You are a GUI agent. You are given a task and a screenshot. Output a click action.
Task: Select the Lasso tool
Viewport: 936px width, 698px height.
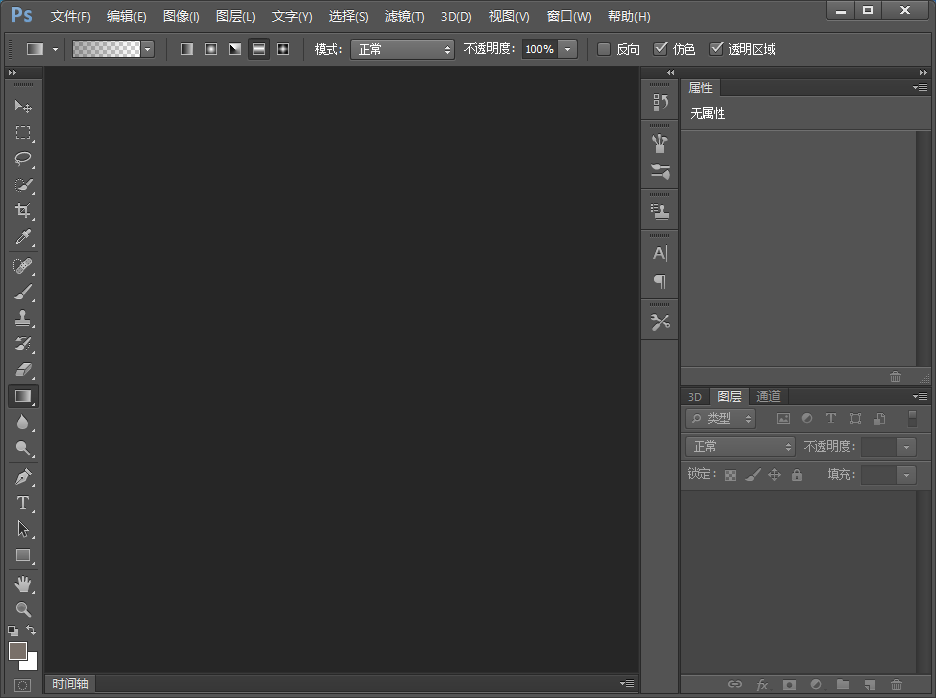tap(23, 159)
